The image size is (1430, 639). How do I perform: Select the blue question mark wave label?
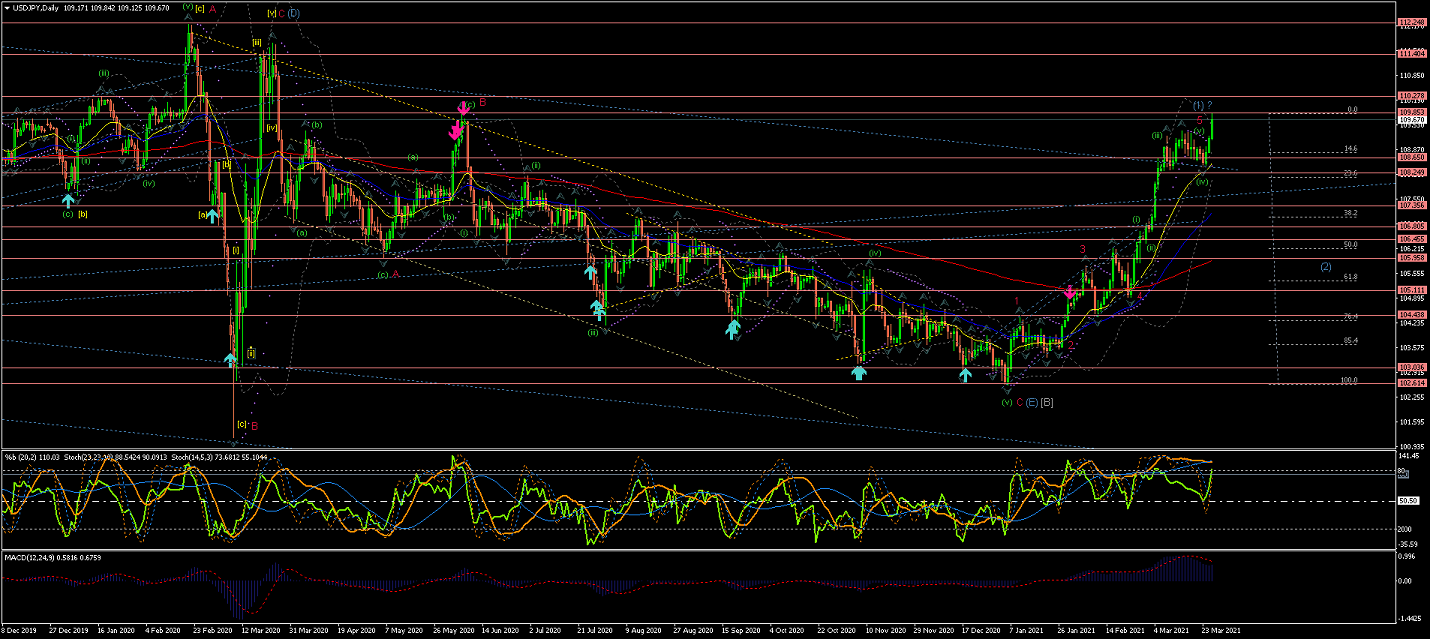1209,105
